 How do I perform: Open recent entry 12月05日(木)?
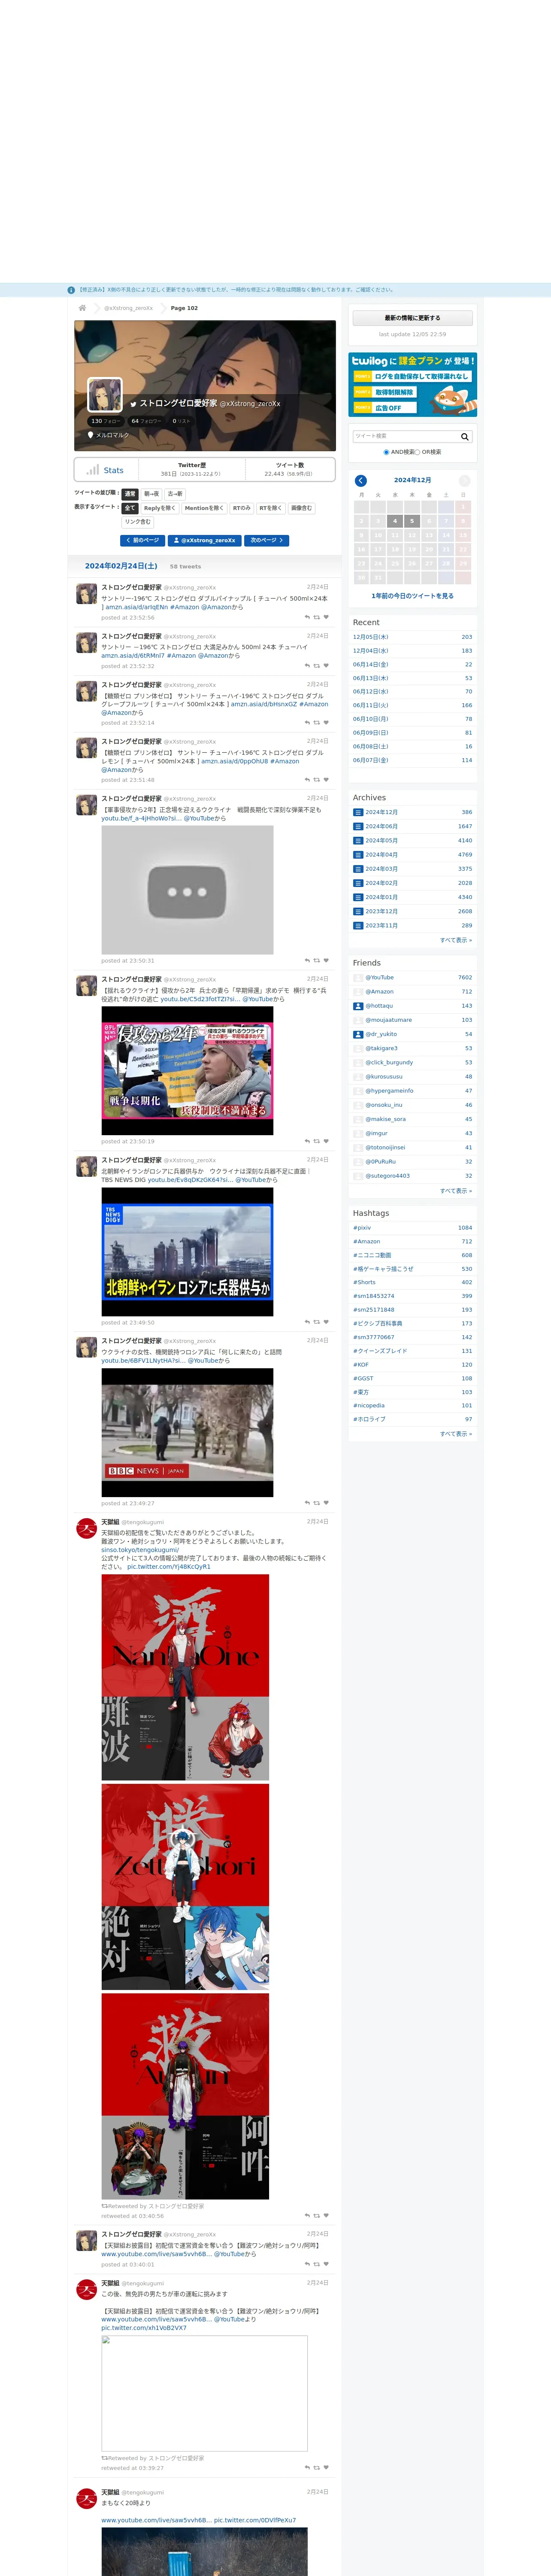pyautogui.click(x=371, y=637)
